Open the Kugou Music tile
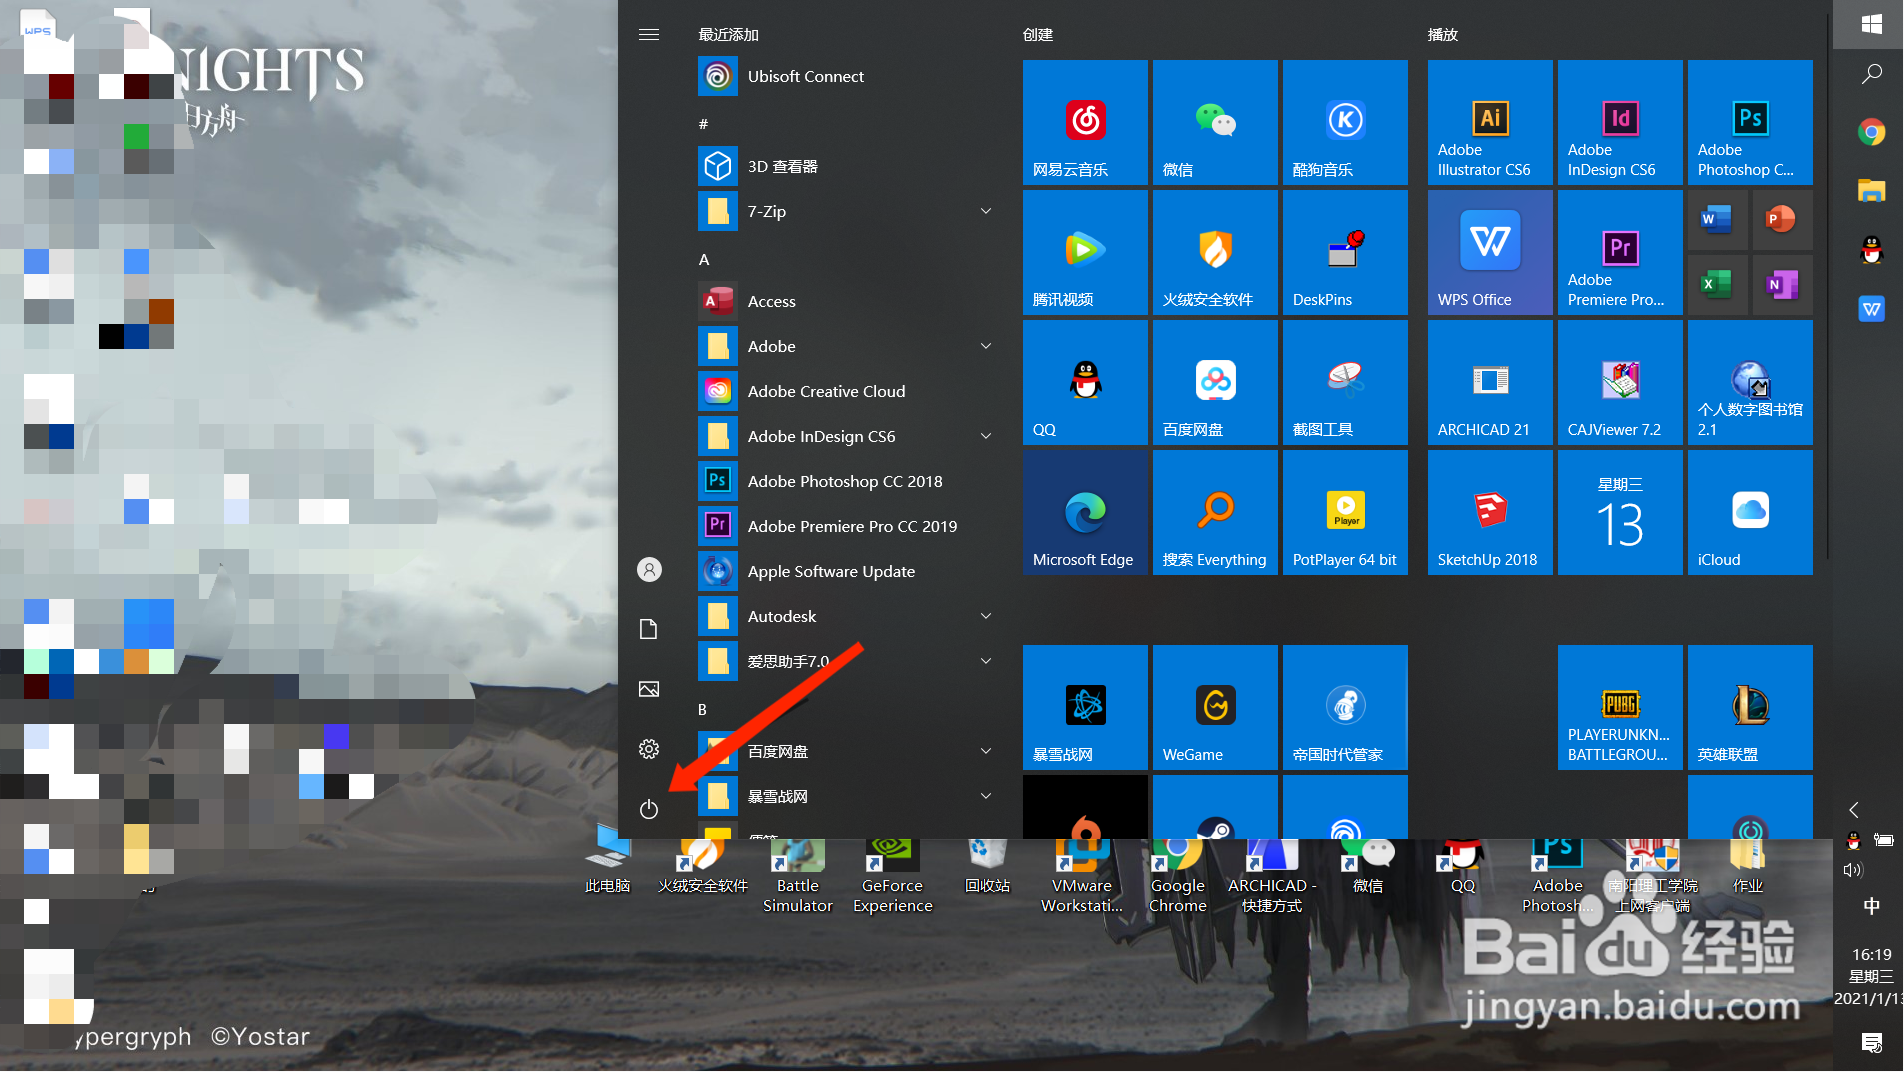 [1345, 122]
